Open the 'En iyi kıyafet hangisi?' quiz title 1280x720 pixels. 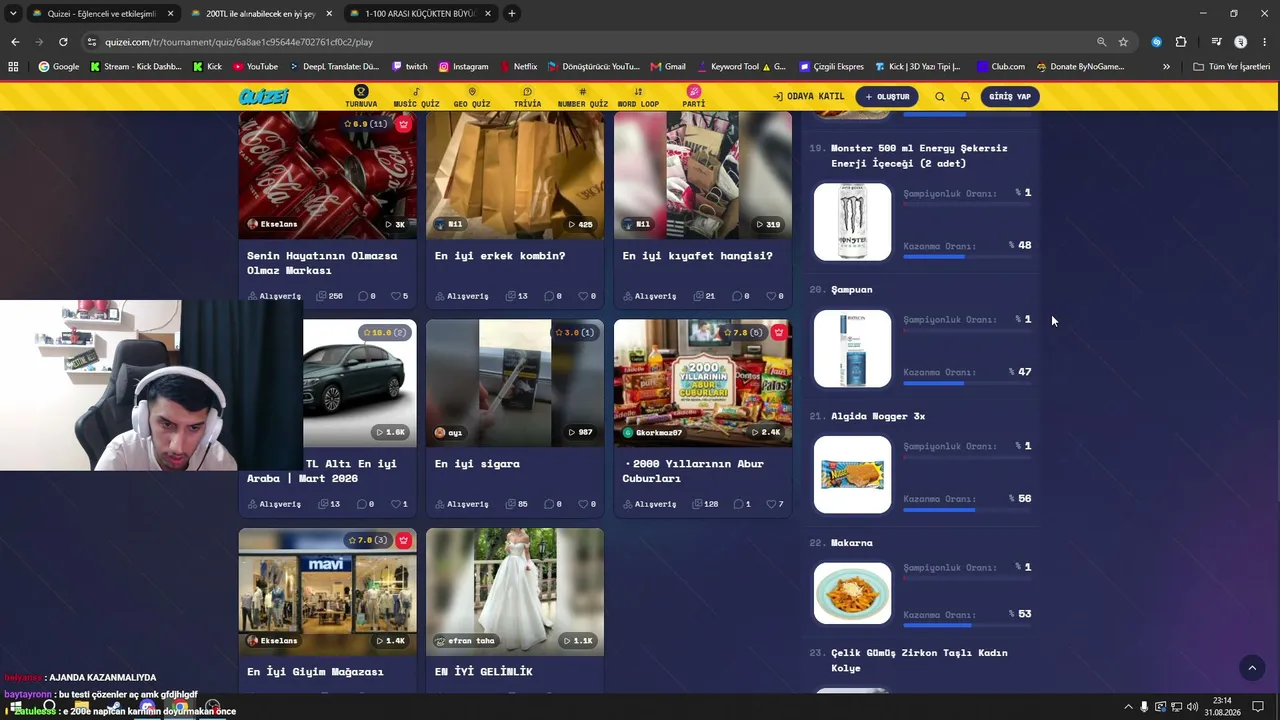pyautogui.click(x=697, y=256)
